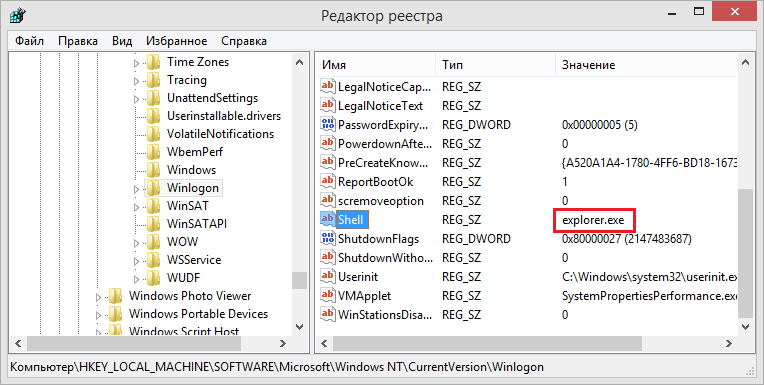Image resolution: width=764 pixels, height=385 pixels.
Task: Click the PreCreateKnow... string value icon
Action: [327, 162]
